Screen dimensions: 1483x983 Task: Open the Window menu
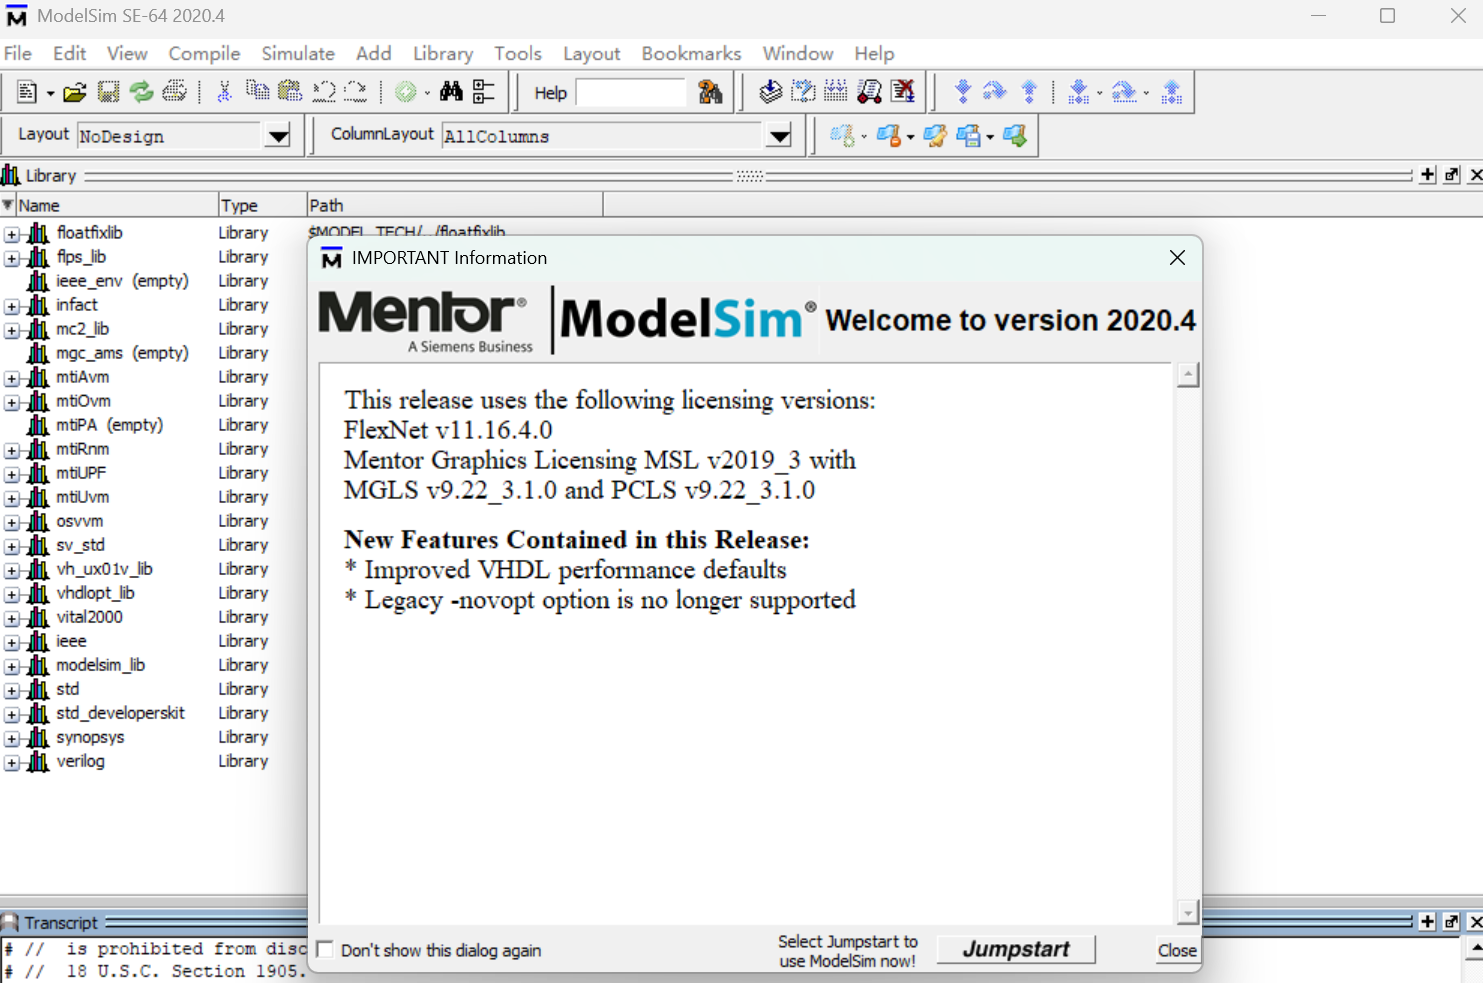[798, 53]
